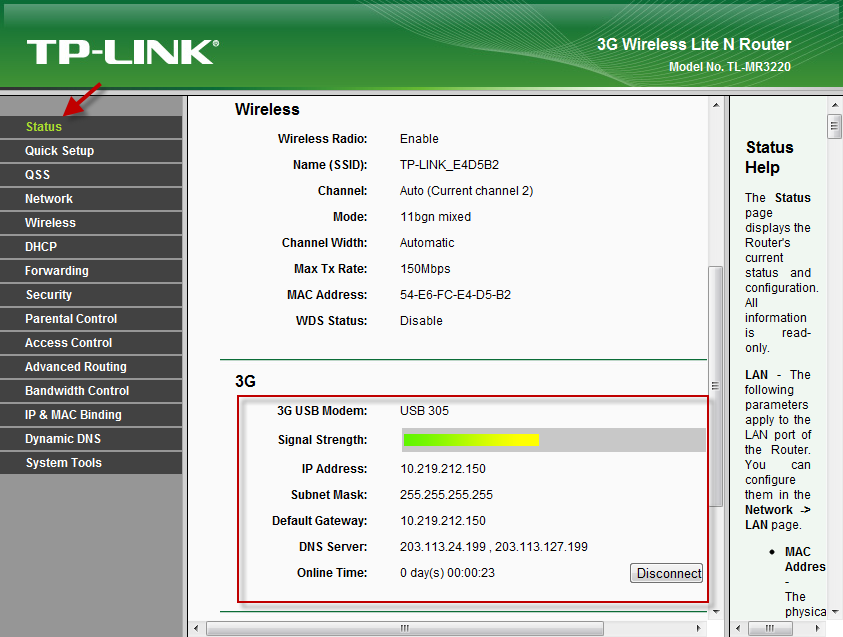843x637 pixels.
Task: Click the WDS Status Disable value
Action: click(x=421, y=321)
